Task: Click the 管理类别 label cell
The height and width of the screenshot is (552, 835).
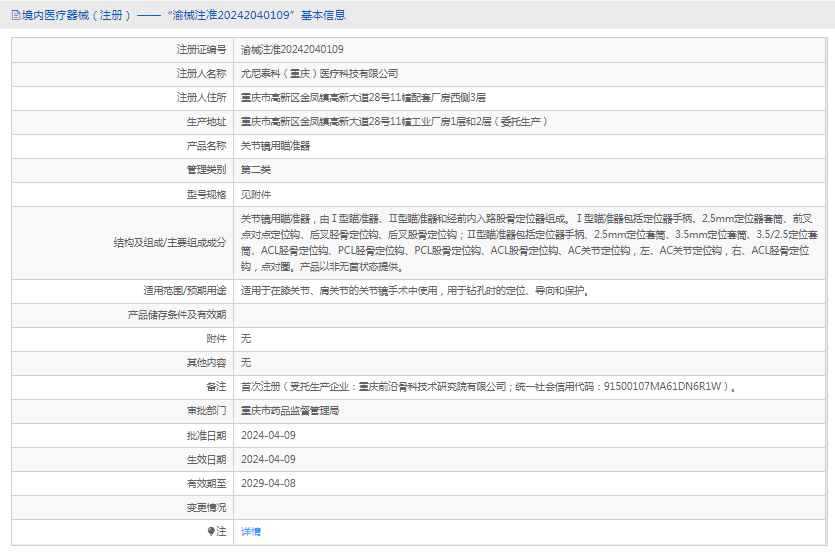Action: (x=122, y=170)
